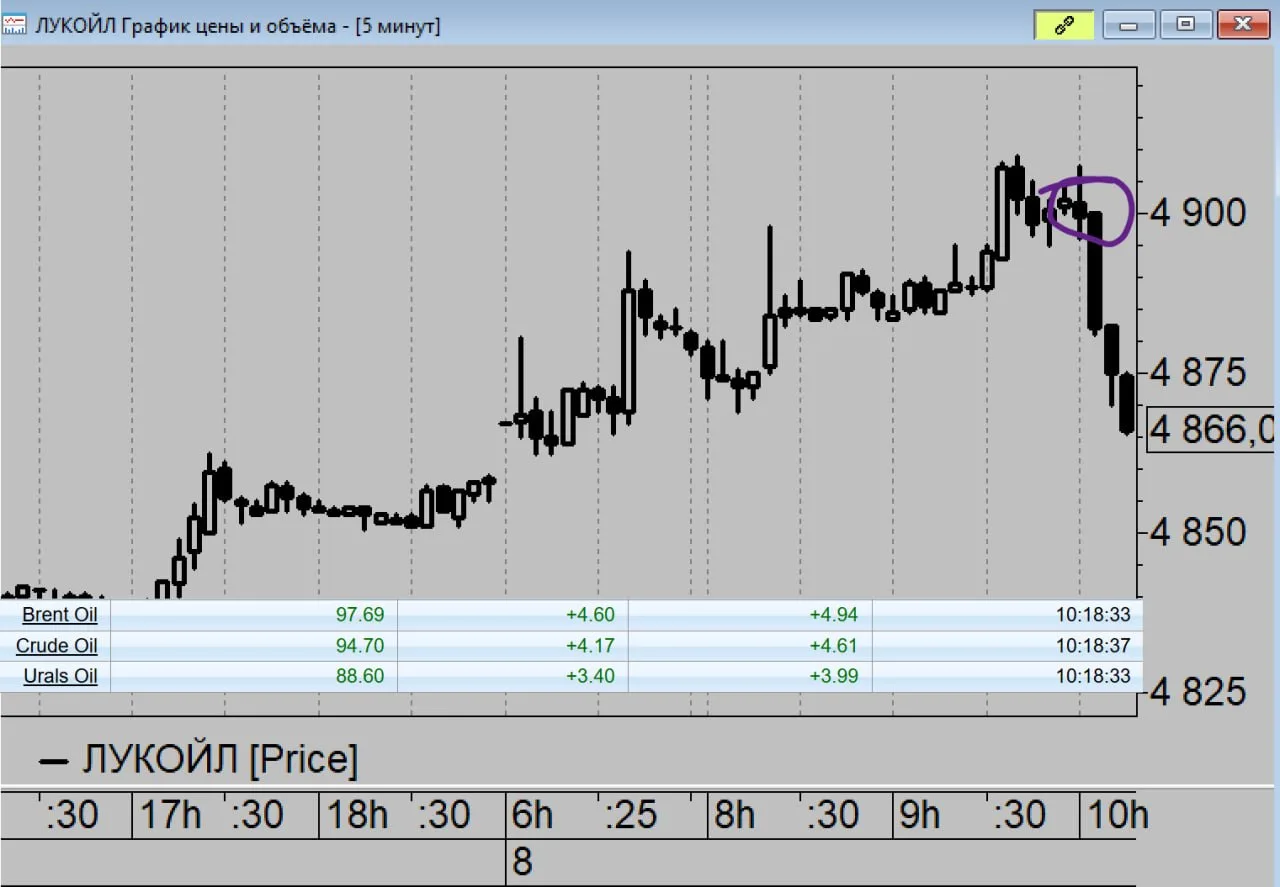1280x887 pixels.
Task: Click Crude Oil change +4.17
Action: tap(590, 646)
